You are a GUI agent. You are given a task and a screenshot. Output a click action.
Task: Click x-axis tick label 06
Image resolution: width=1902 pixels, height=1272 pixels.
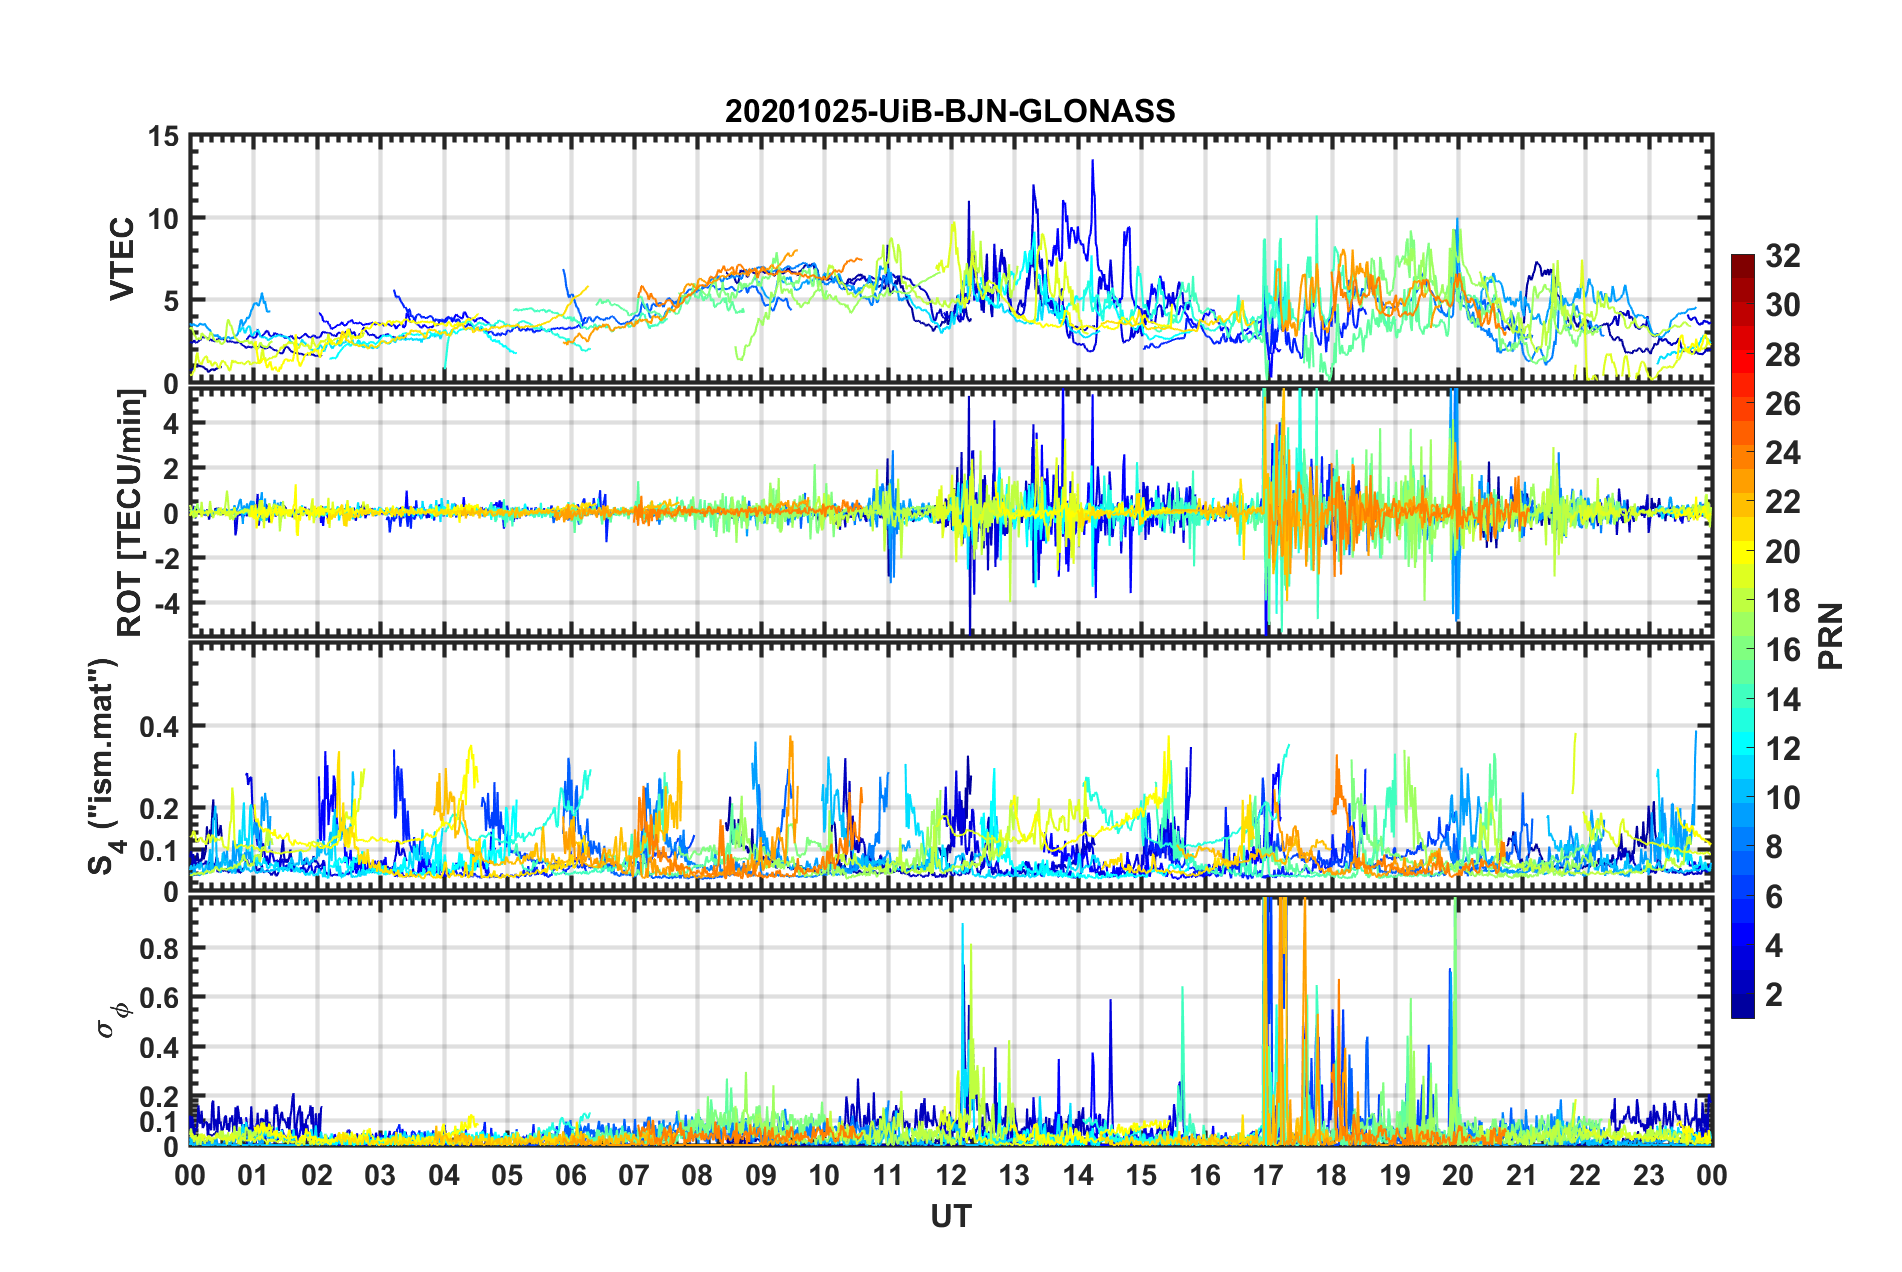click(x=571, y=1175)
